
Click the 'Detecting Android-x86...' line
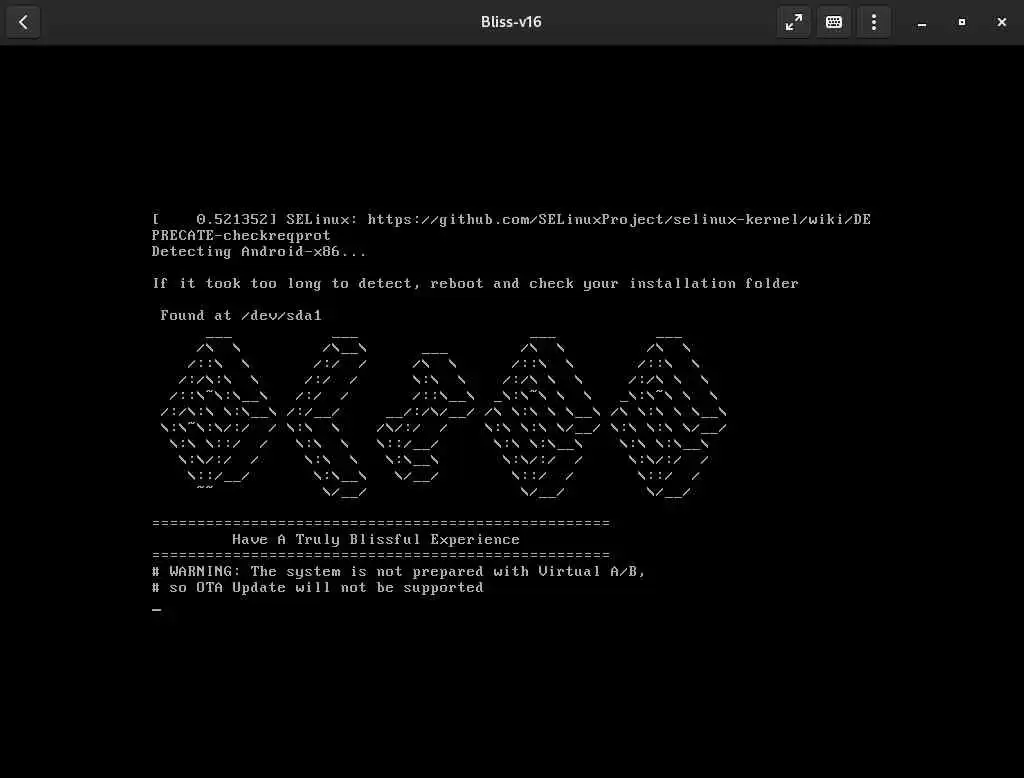click(x=259, y=251)
